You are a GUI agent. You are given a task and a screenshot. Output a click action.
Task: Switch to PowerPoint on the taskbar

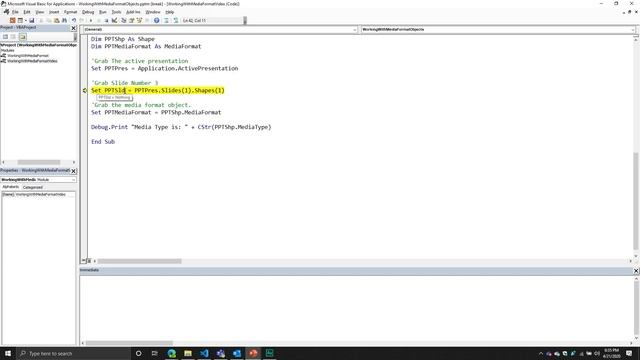coord(253,353)
